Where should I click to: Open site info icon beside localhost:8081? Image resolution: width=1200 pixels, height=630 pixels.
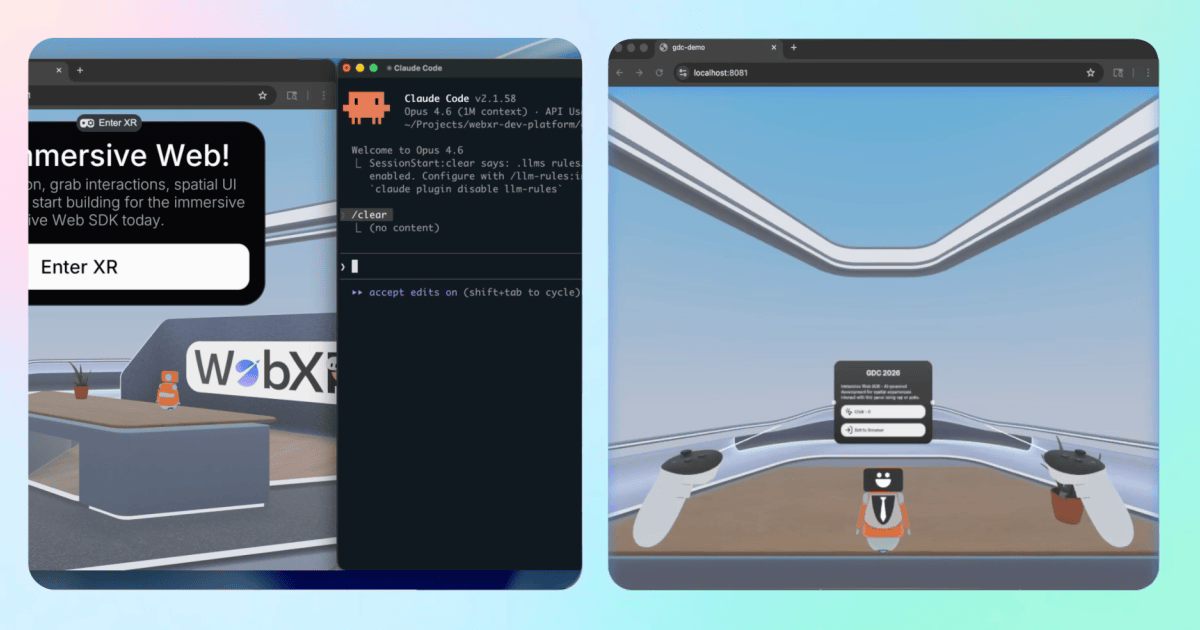(683, 73)
